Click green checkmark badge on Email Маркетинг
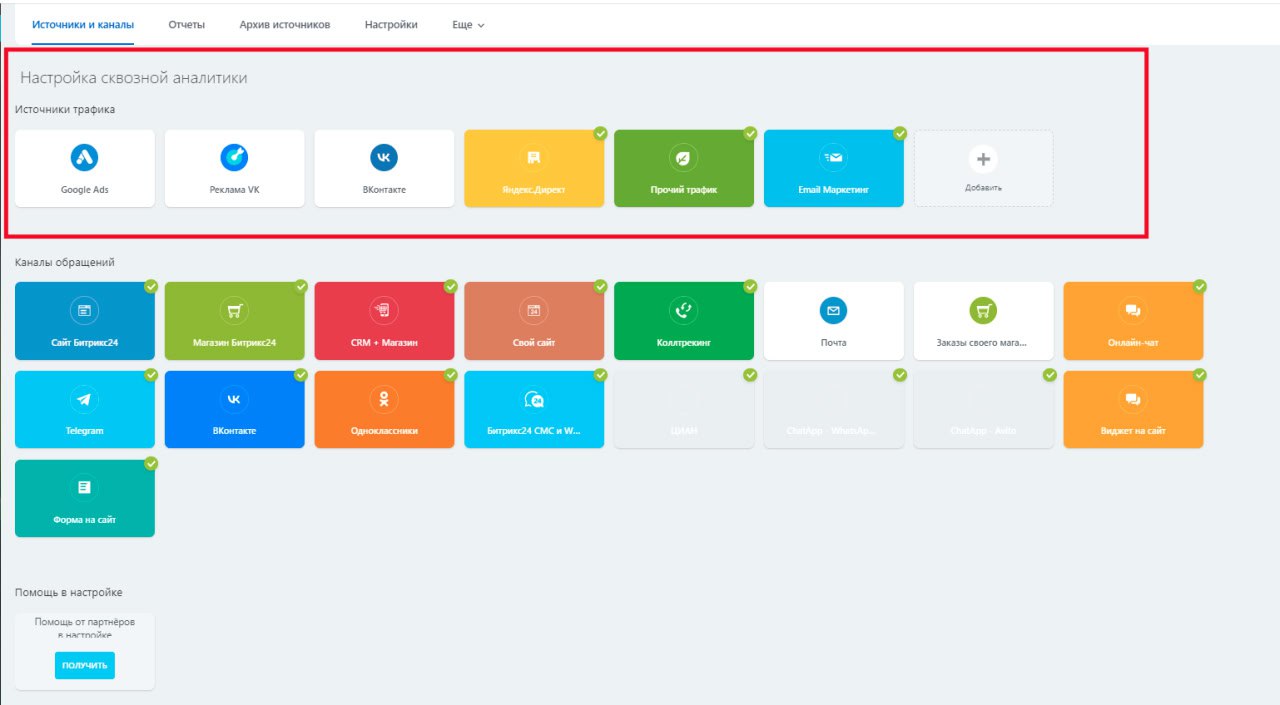 click(x=900, y=133)
